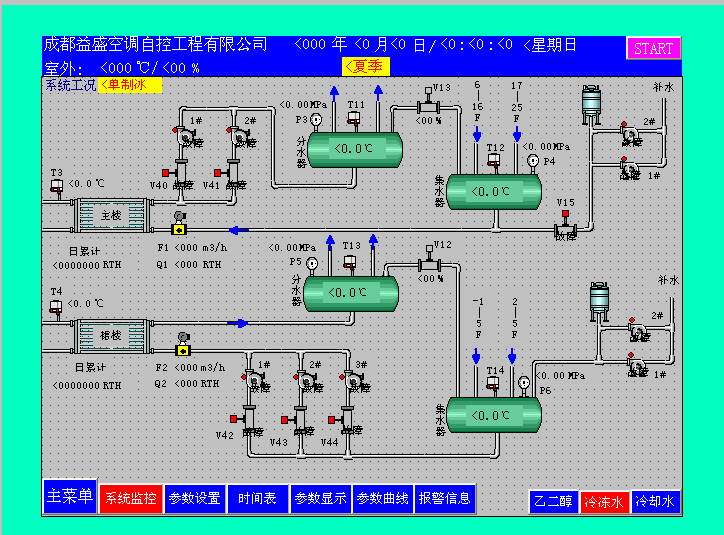724x535 pixels.
Task: Click the 单制冰 system mode field
Action: (x=130, y=85)
